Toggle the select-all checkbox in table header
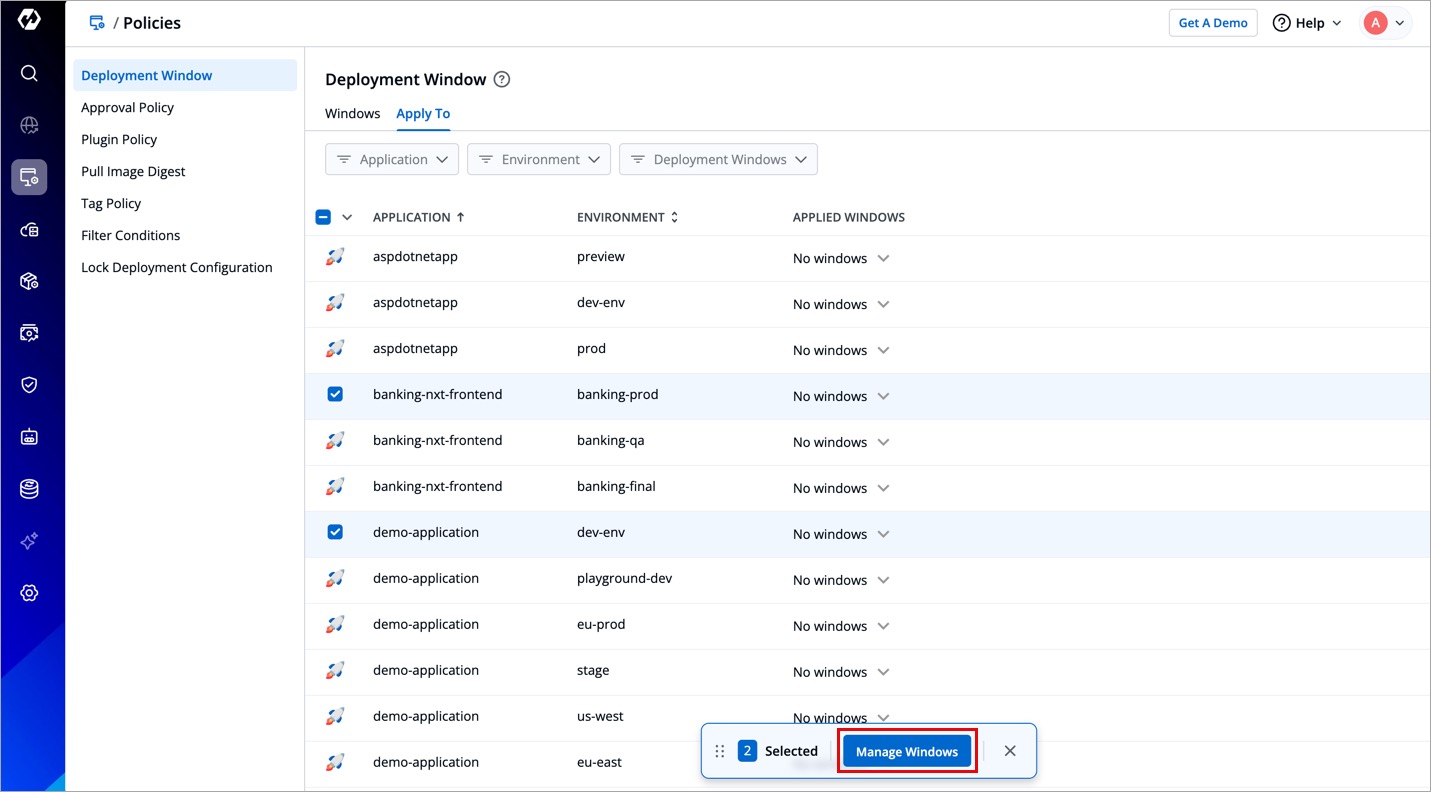Image resolution: width=1431 pixels, height=792 pixels. (x=323, y=217)
